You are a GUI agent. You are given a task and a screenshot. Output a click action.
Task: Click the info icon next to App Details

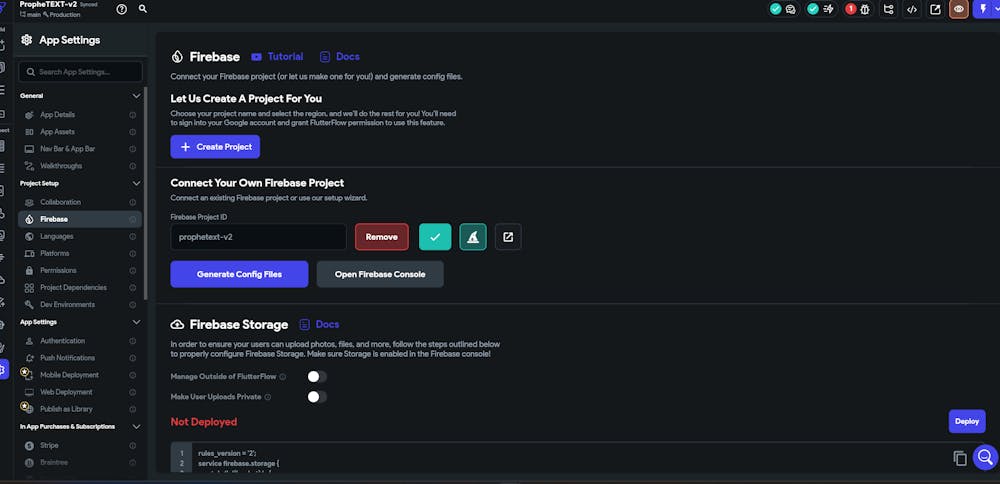point(133,115)
